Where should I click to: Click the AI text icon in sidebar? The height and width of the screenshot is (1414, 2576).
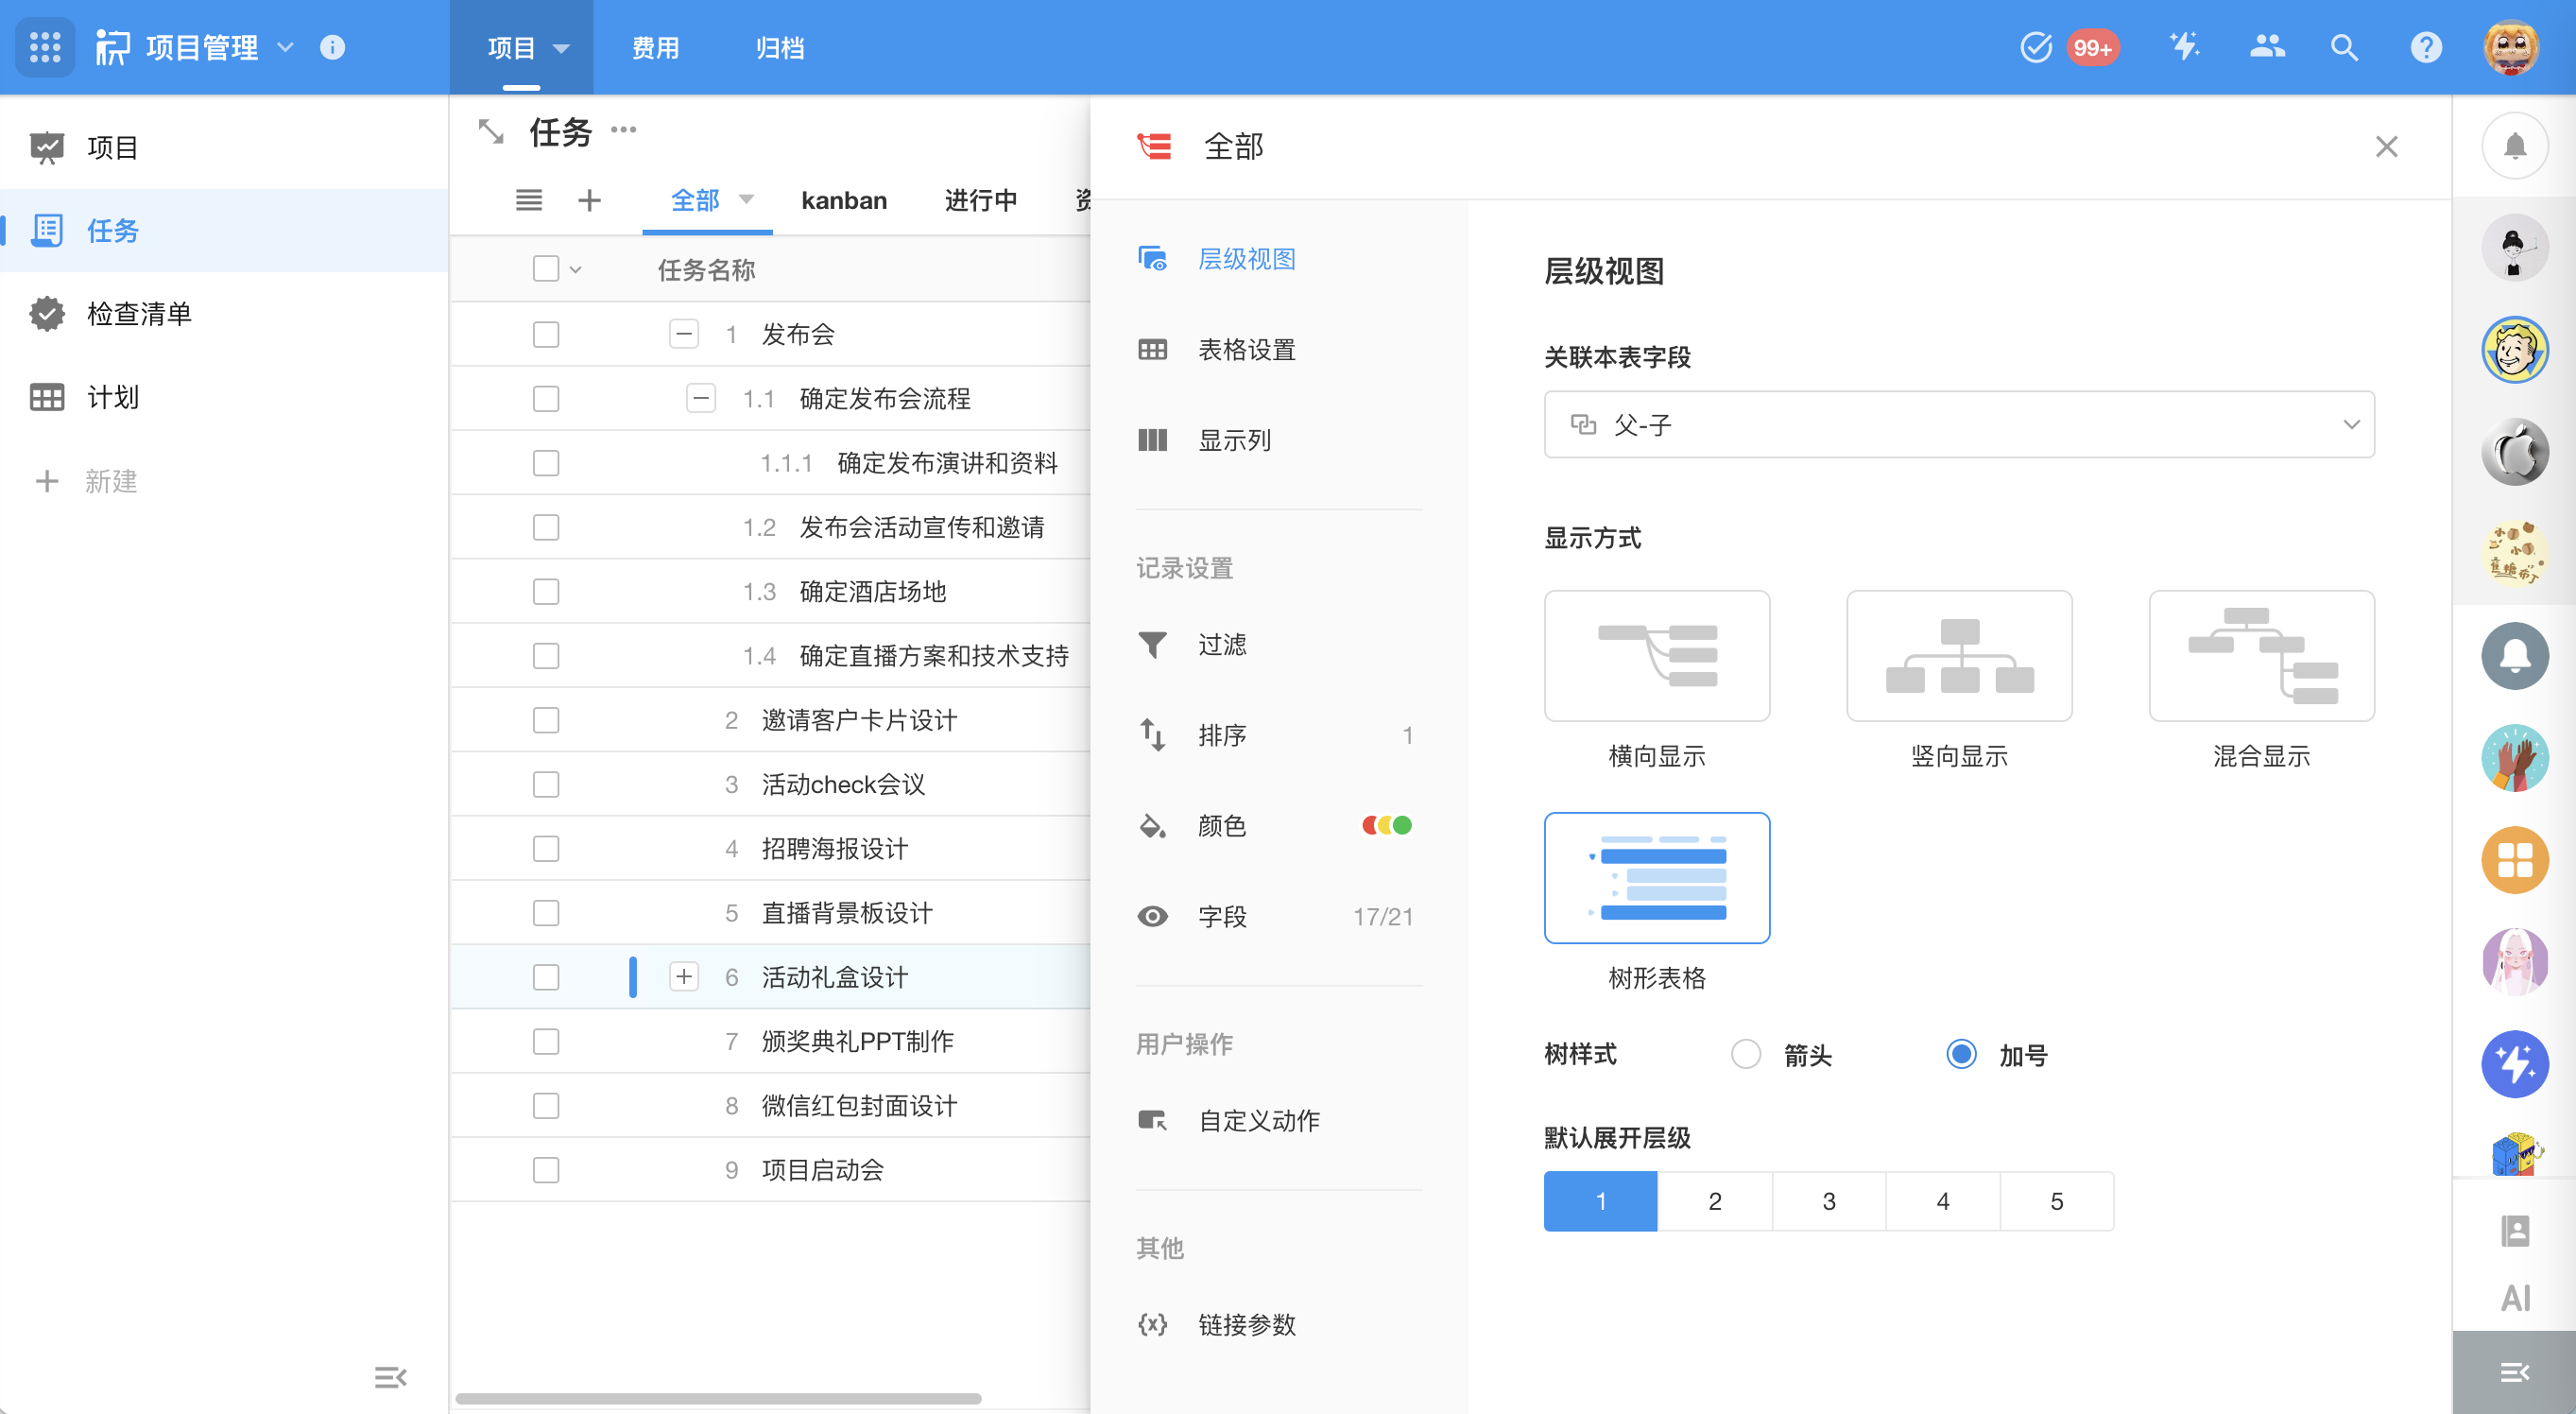tap(2514, 1298)
